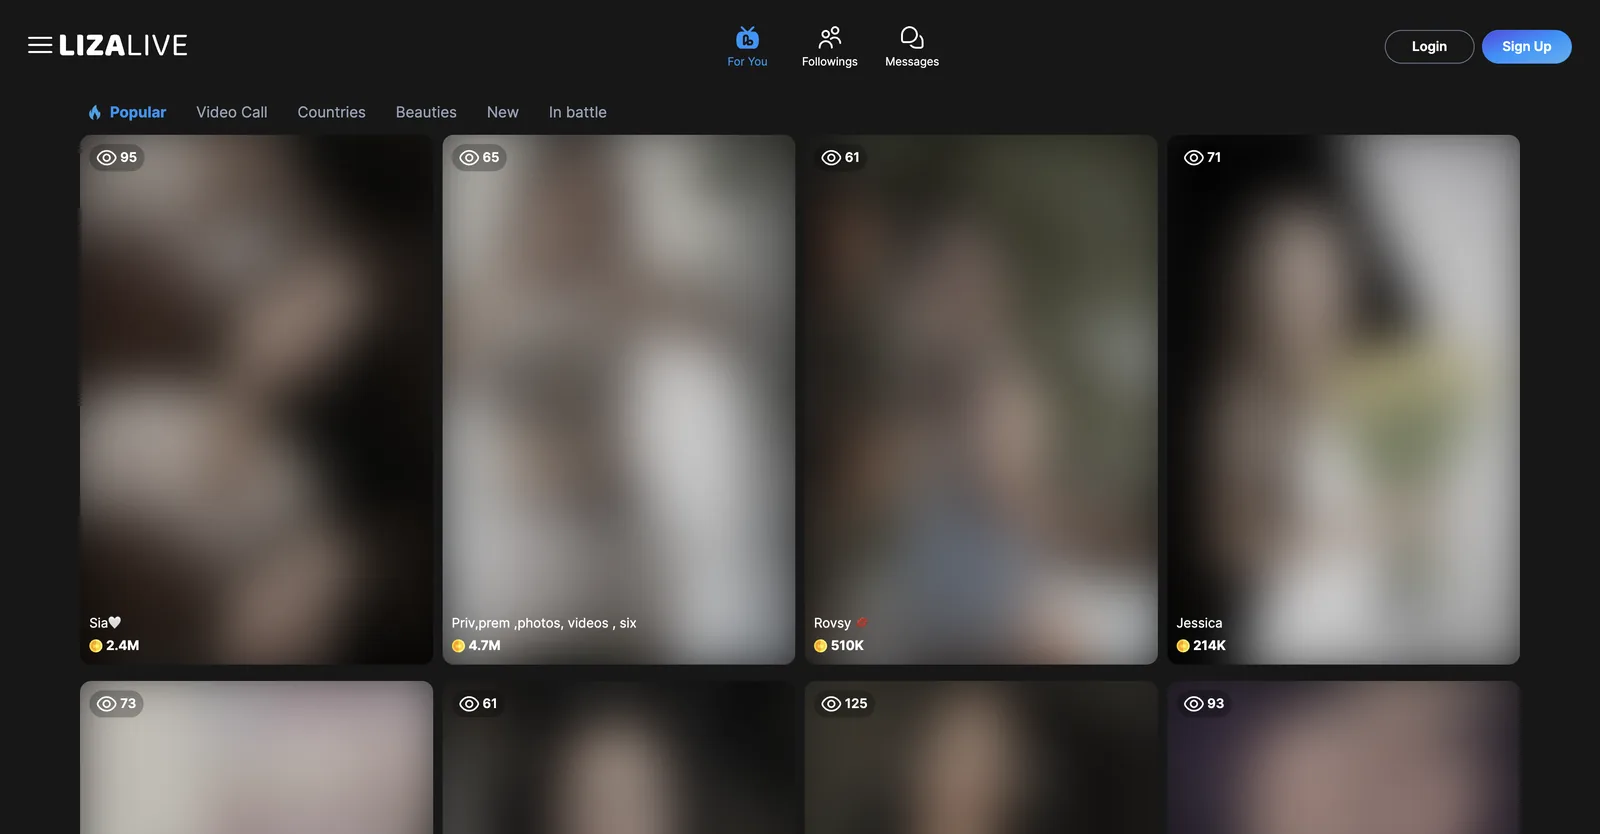
Task: Open the stream with 73 viewers
Action: click(x=256, y=758)
